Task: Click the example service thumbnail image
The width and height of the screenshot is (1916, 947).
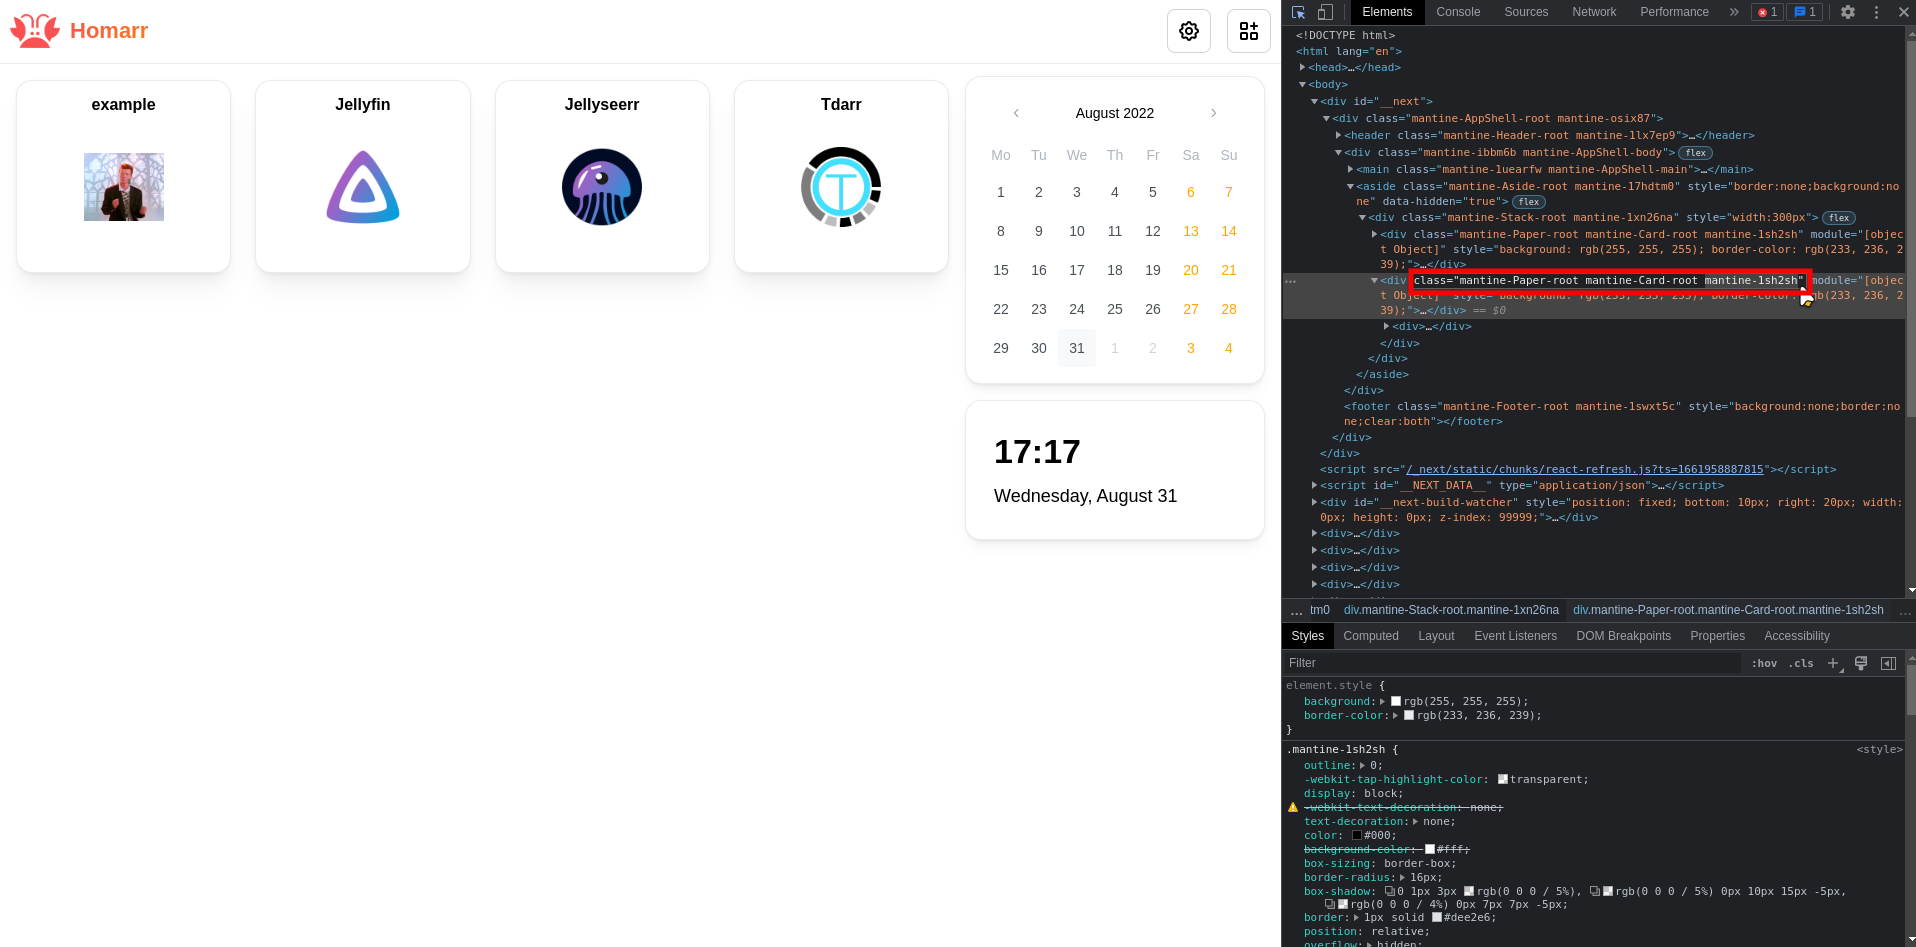Action: 124,187
